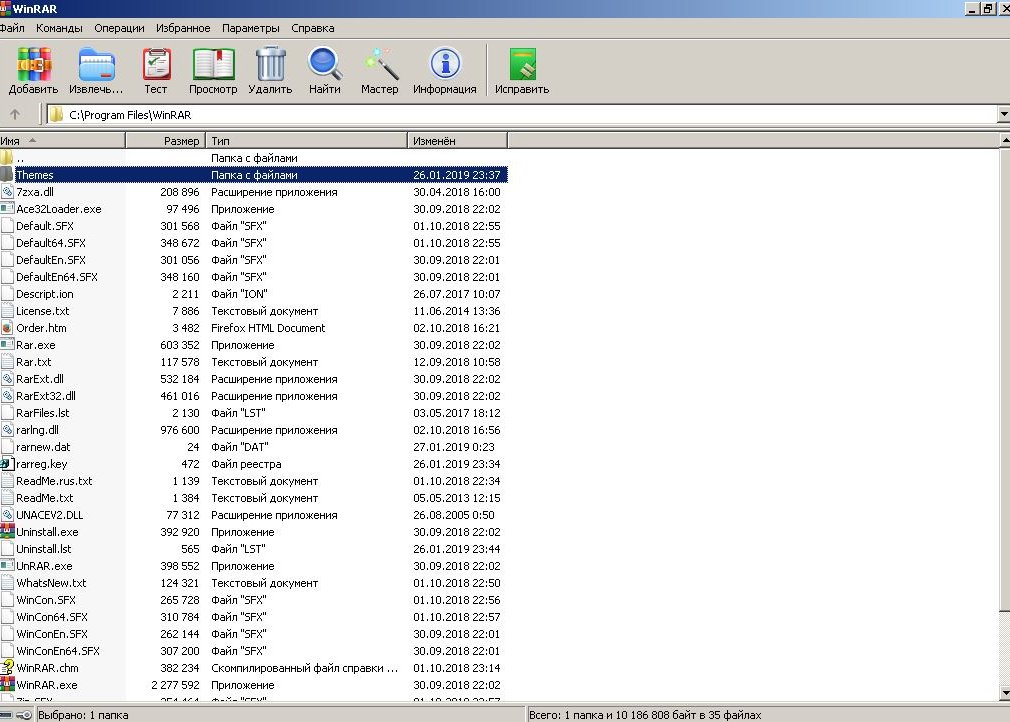Select the Themes folder icon
This screenshot has height=722, width=1010.
(6, 175)
